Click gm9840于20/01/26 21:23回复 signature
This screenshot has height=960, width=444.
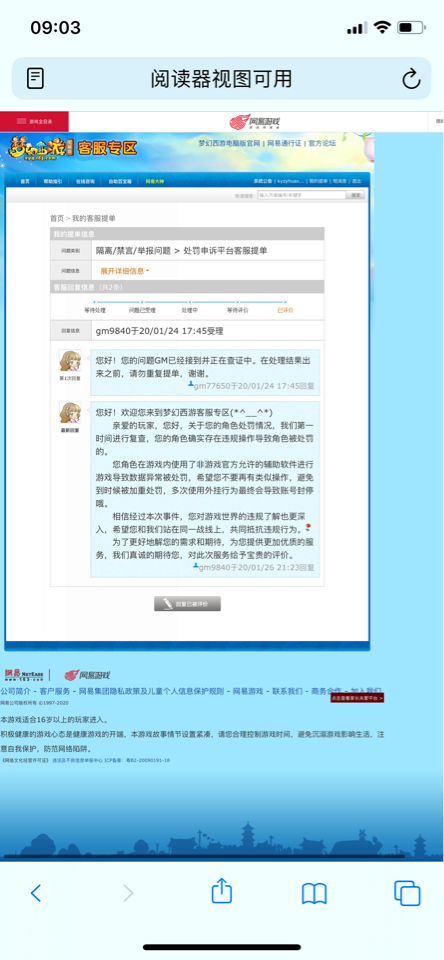(257, 568)
